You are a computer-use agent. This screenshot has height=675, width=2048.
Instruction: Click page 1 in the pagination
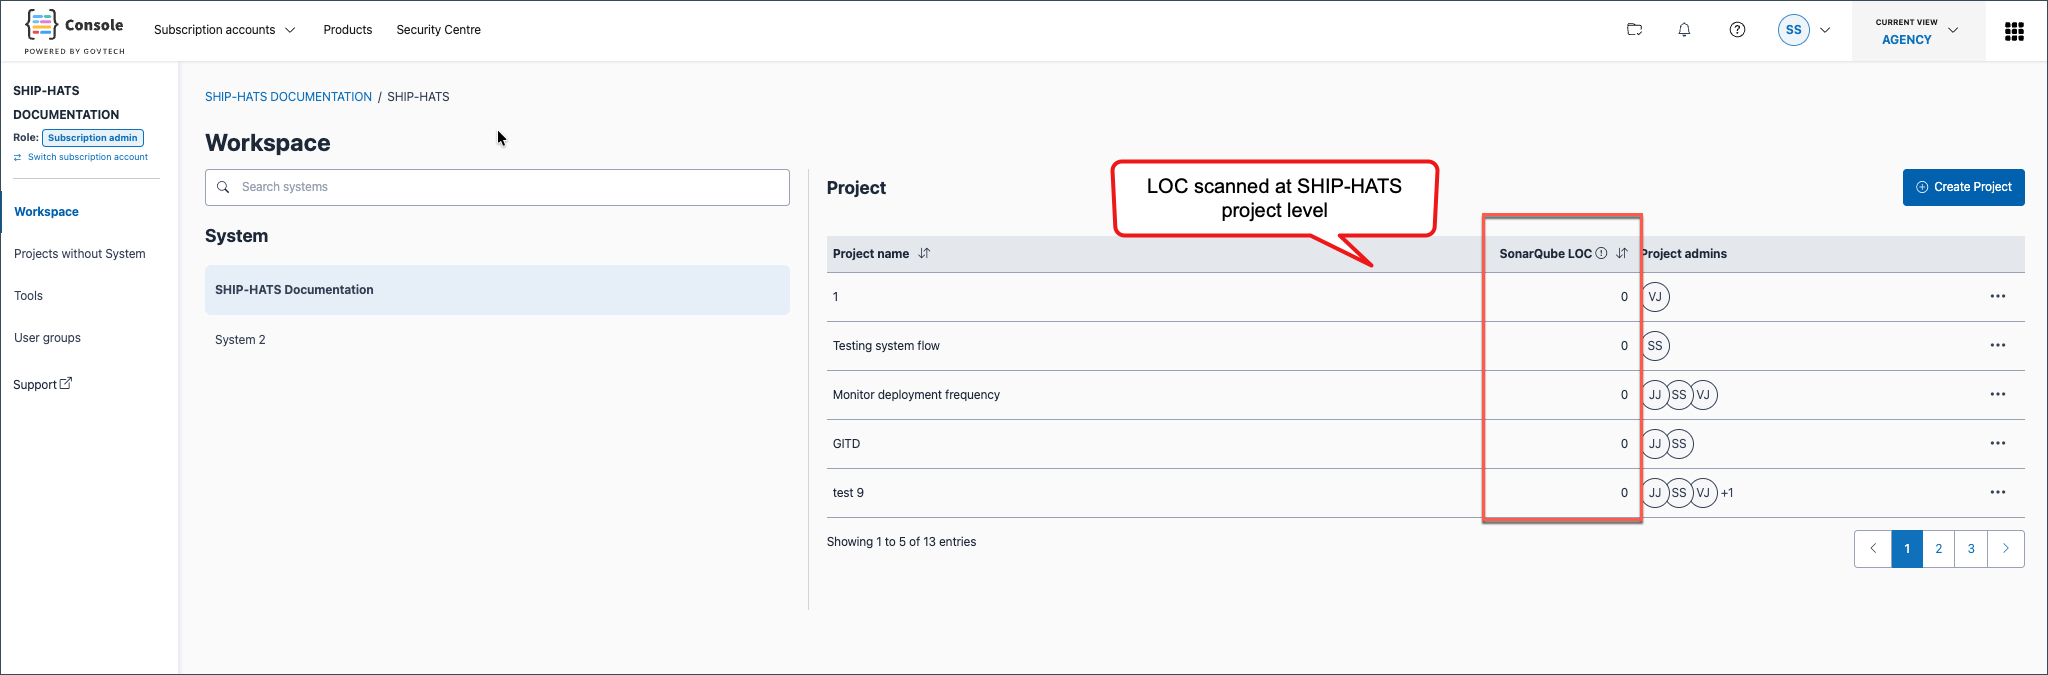coord(1907,549)
